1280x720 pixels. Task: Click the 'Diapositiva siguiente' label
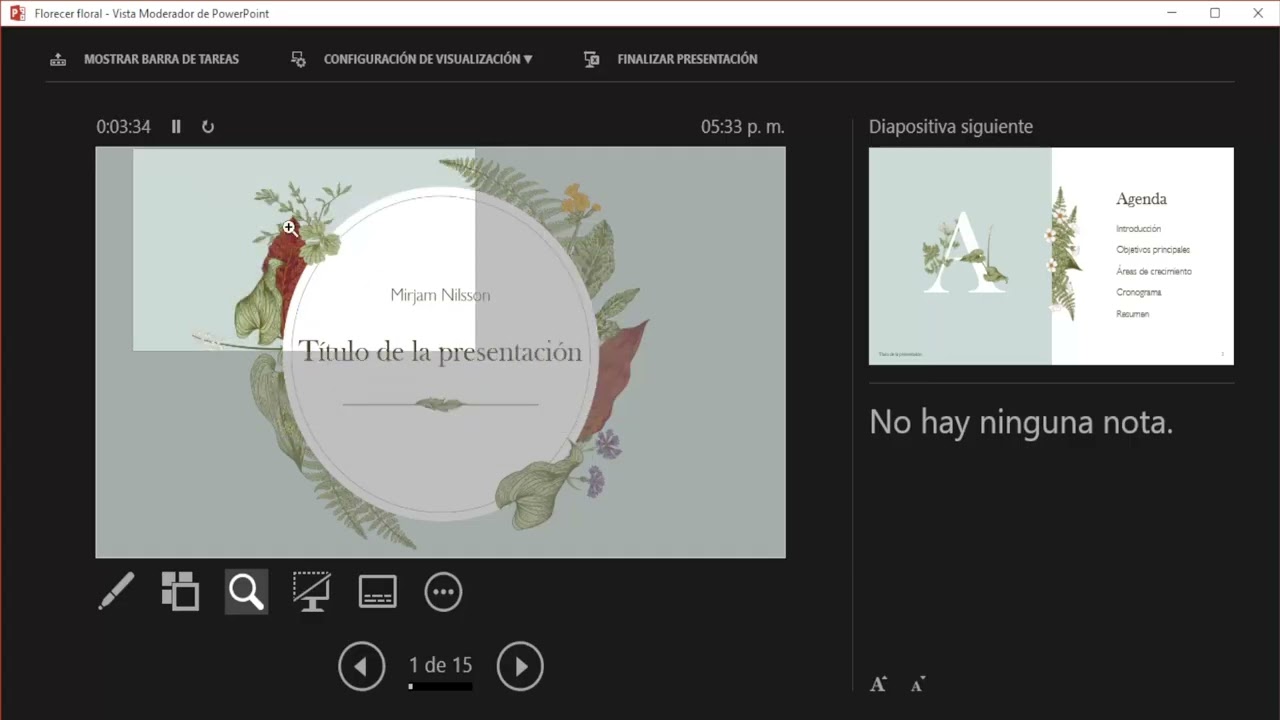coord(951,127)
